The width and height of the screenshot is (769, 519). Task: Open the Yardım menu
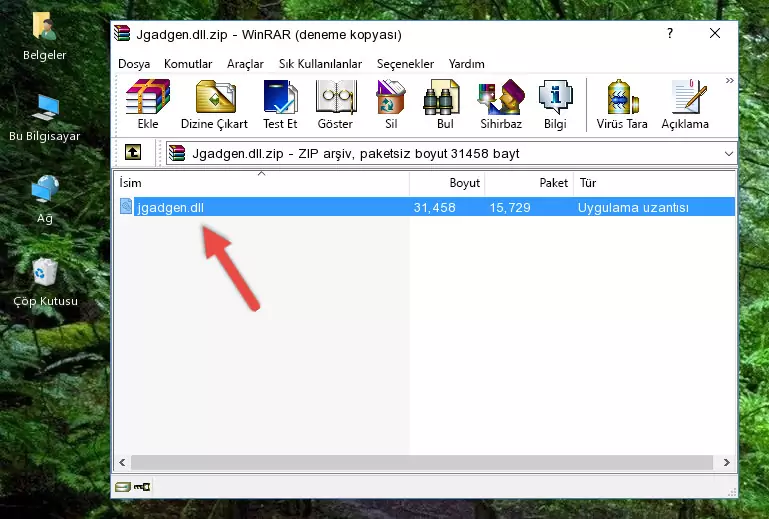pos(466,64)
